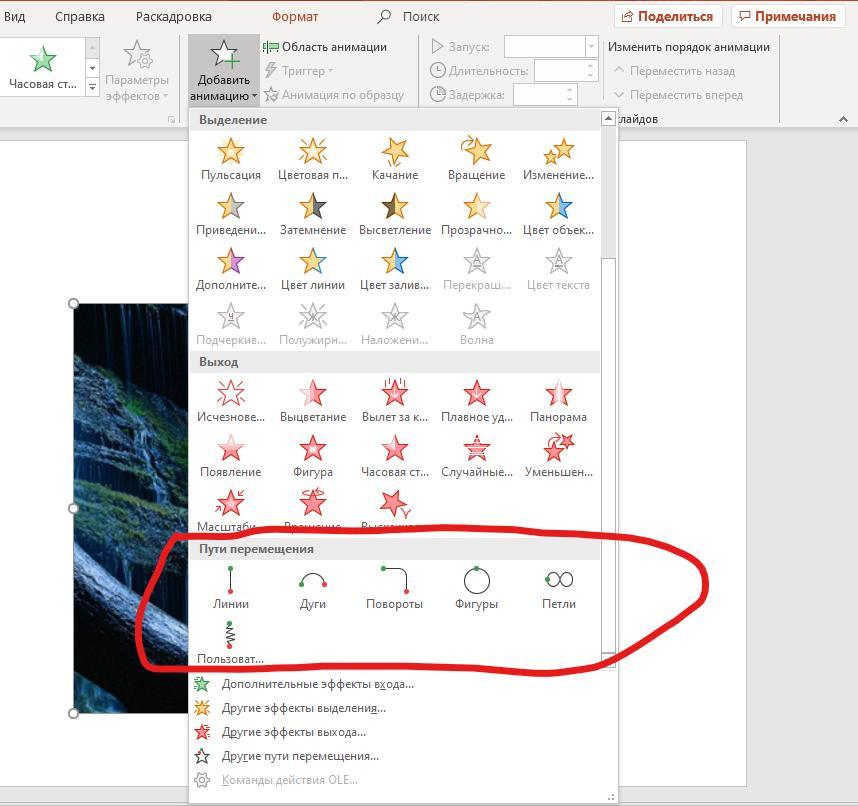
Task: Apply the Петли motion path
Action: tap(558, 588)
